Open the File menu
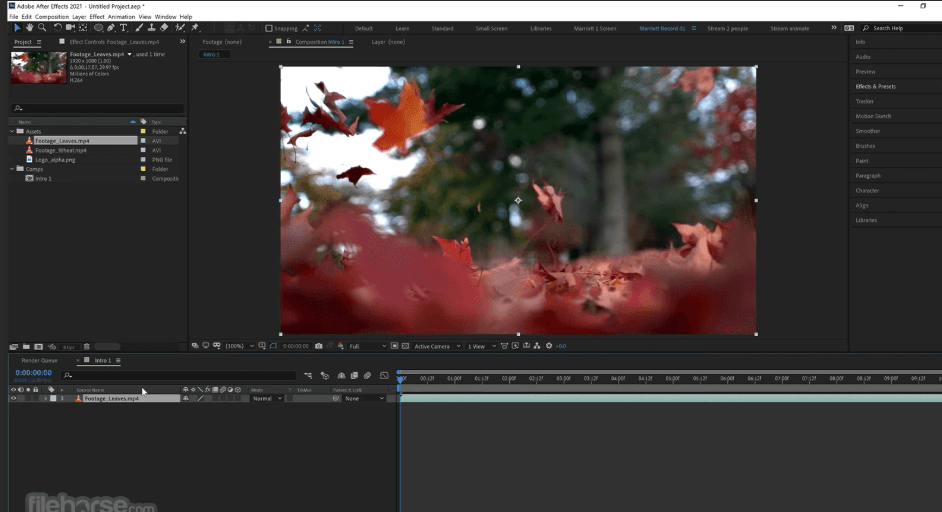 pos(13,17)
